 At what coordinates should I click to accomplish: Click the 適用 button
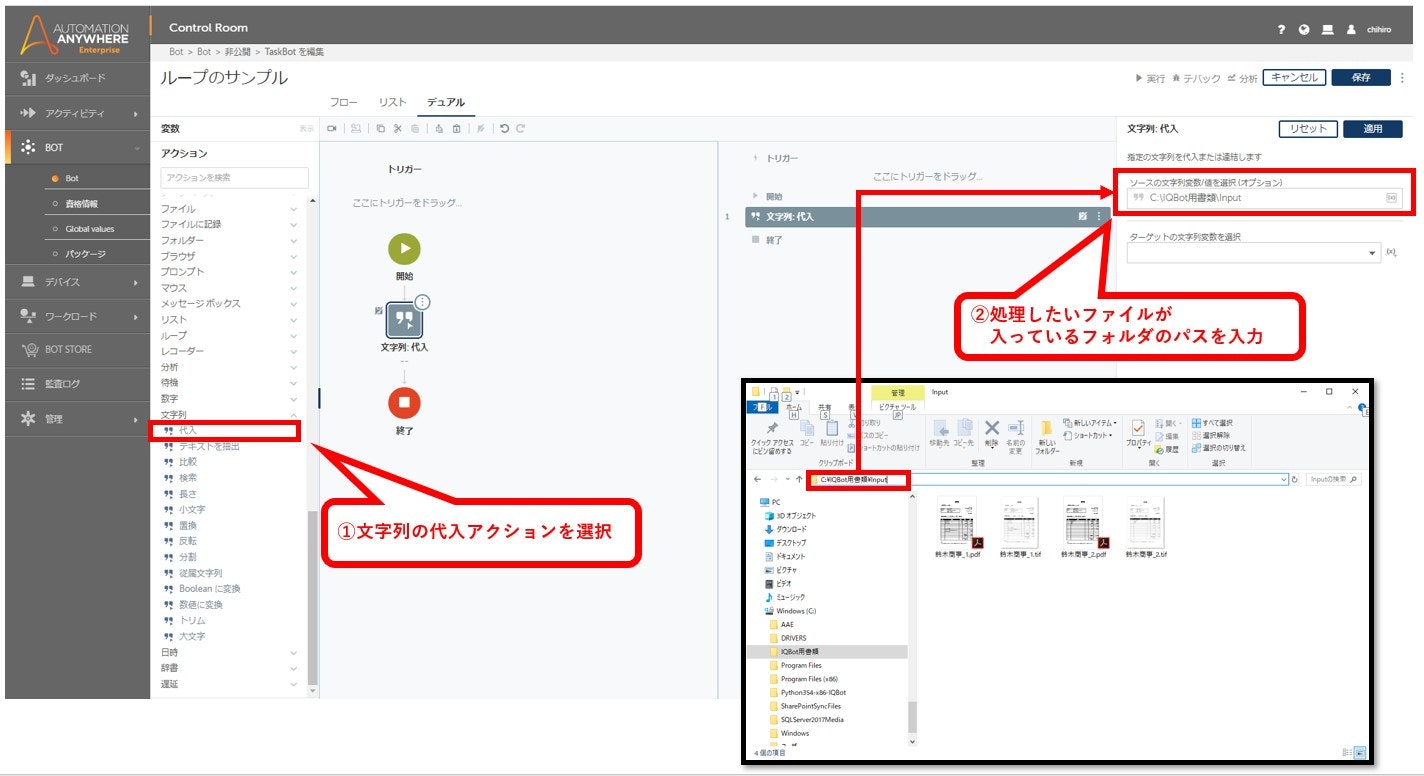(1373, 128)
